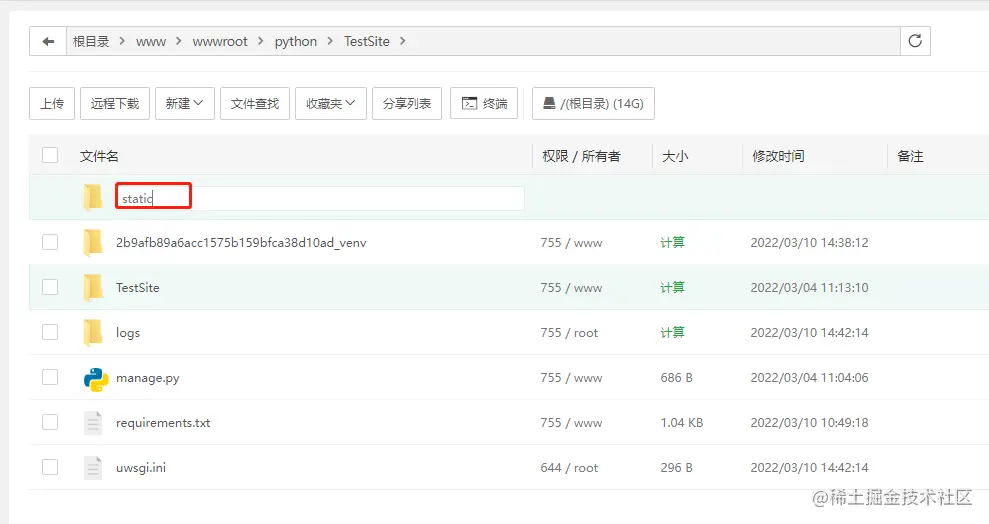Sort by the 大小 column header
The image size is (989, 524).
[675, 156]
